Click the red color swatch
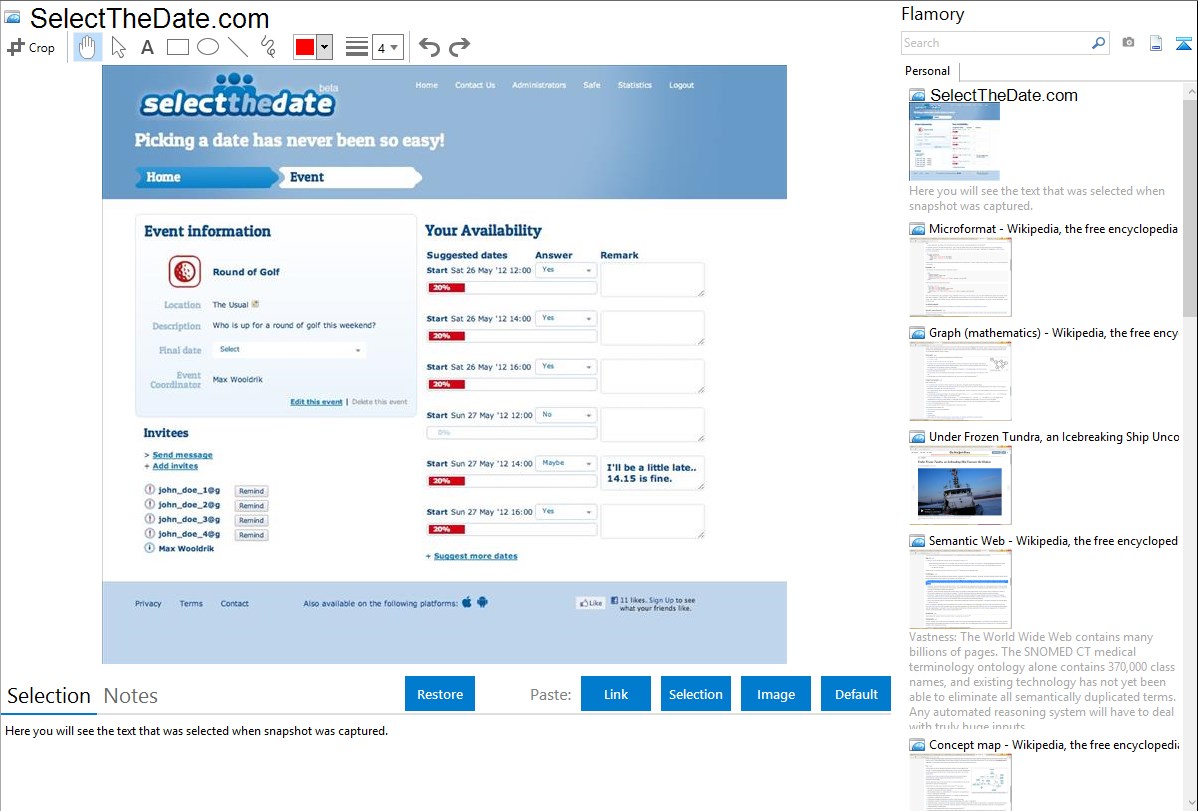 (305, 47)
